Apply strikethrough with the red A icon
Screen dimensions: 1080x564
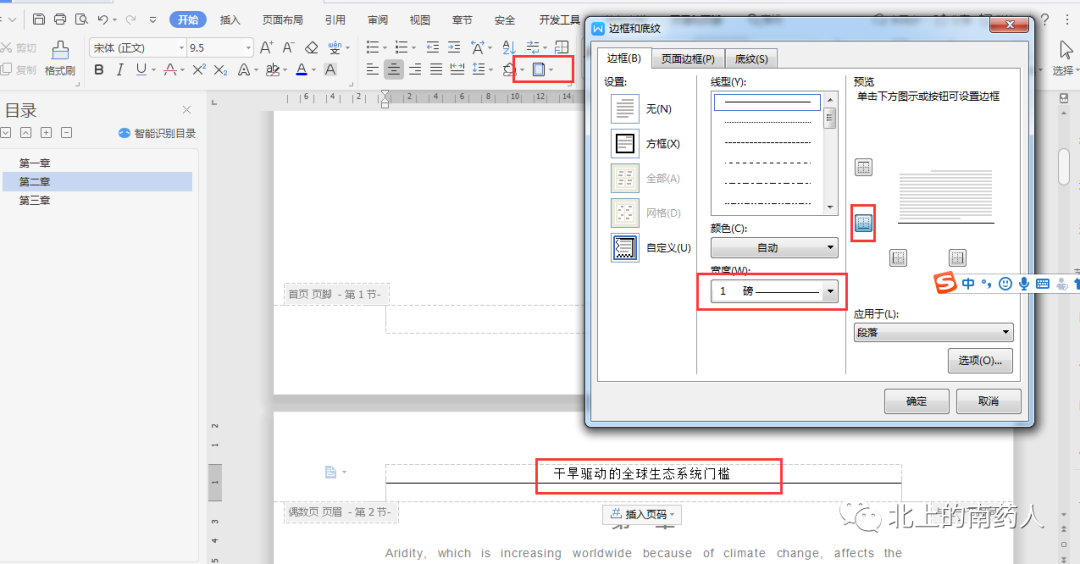click(169, 70)
